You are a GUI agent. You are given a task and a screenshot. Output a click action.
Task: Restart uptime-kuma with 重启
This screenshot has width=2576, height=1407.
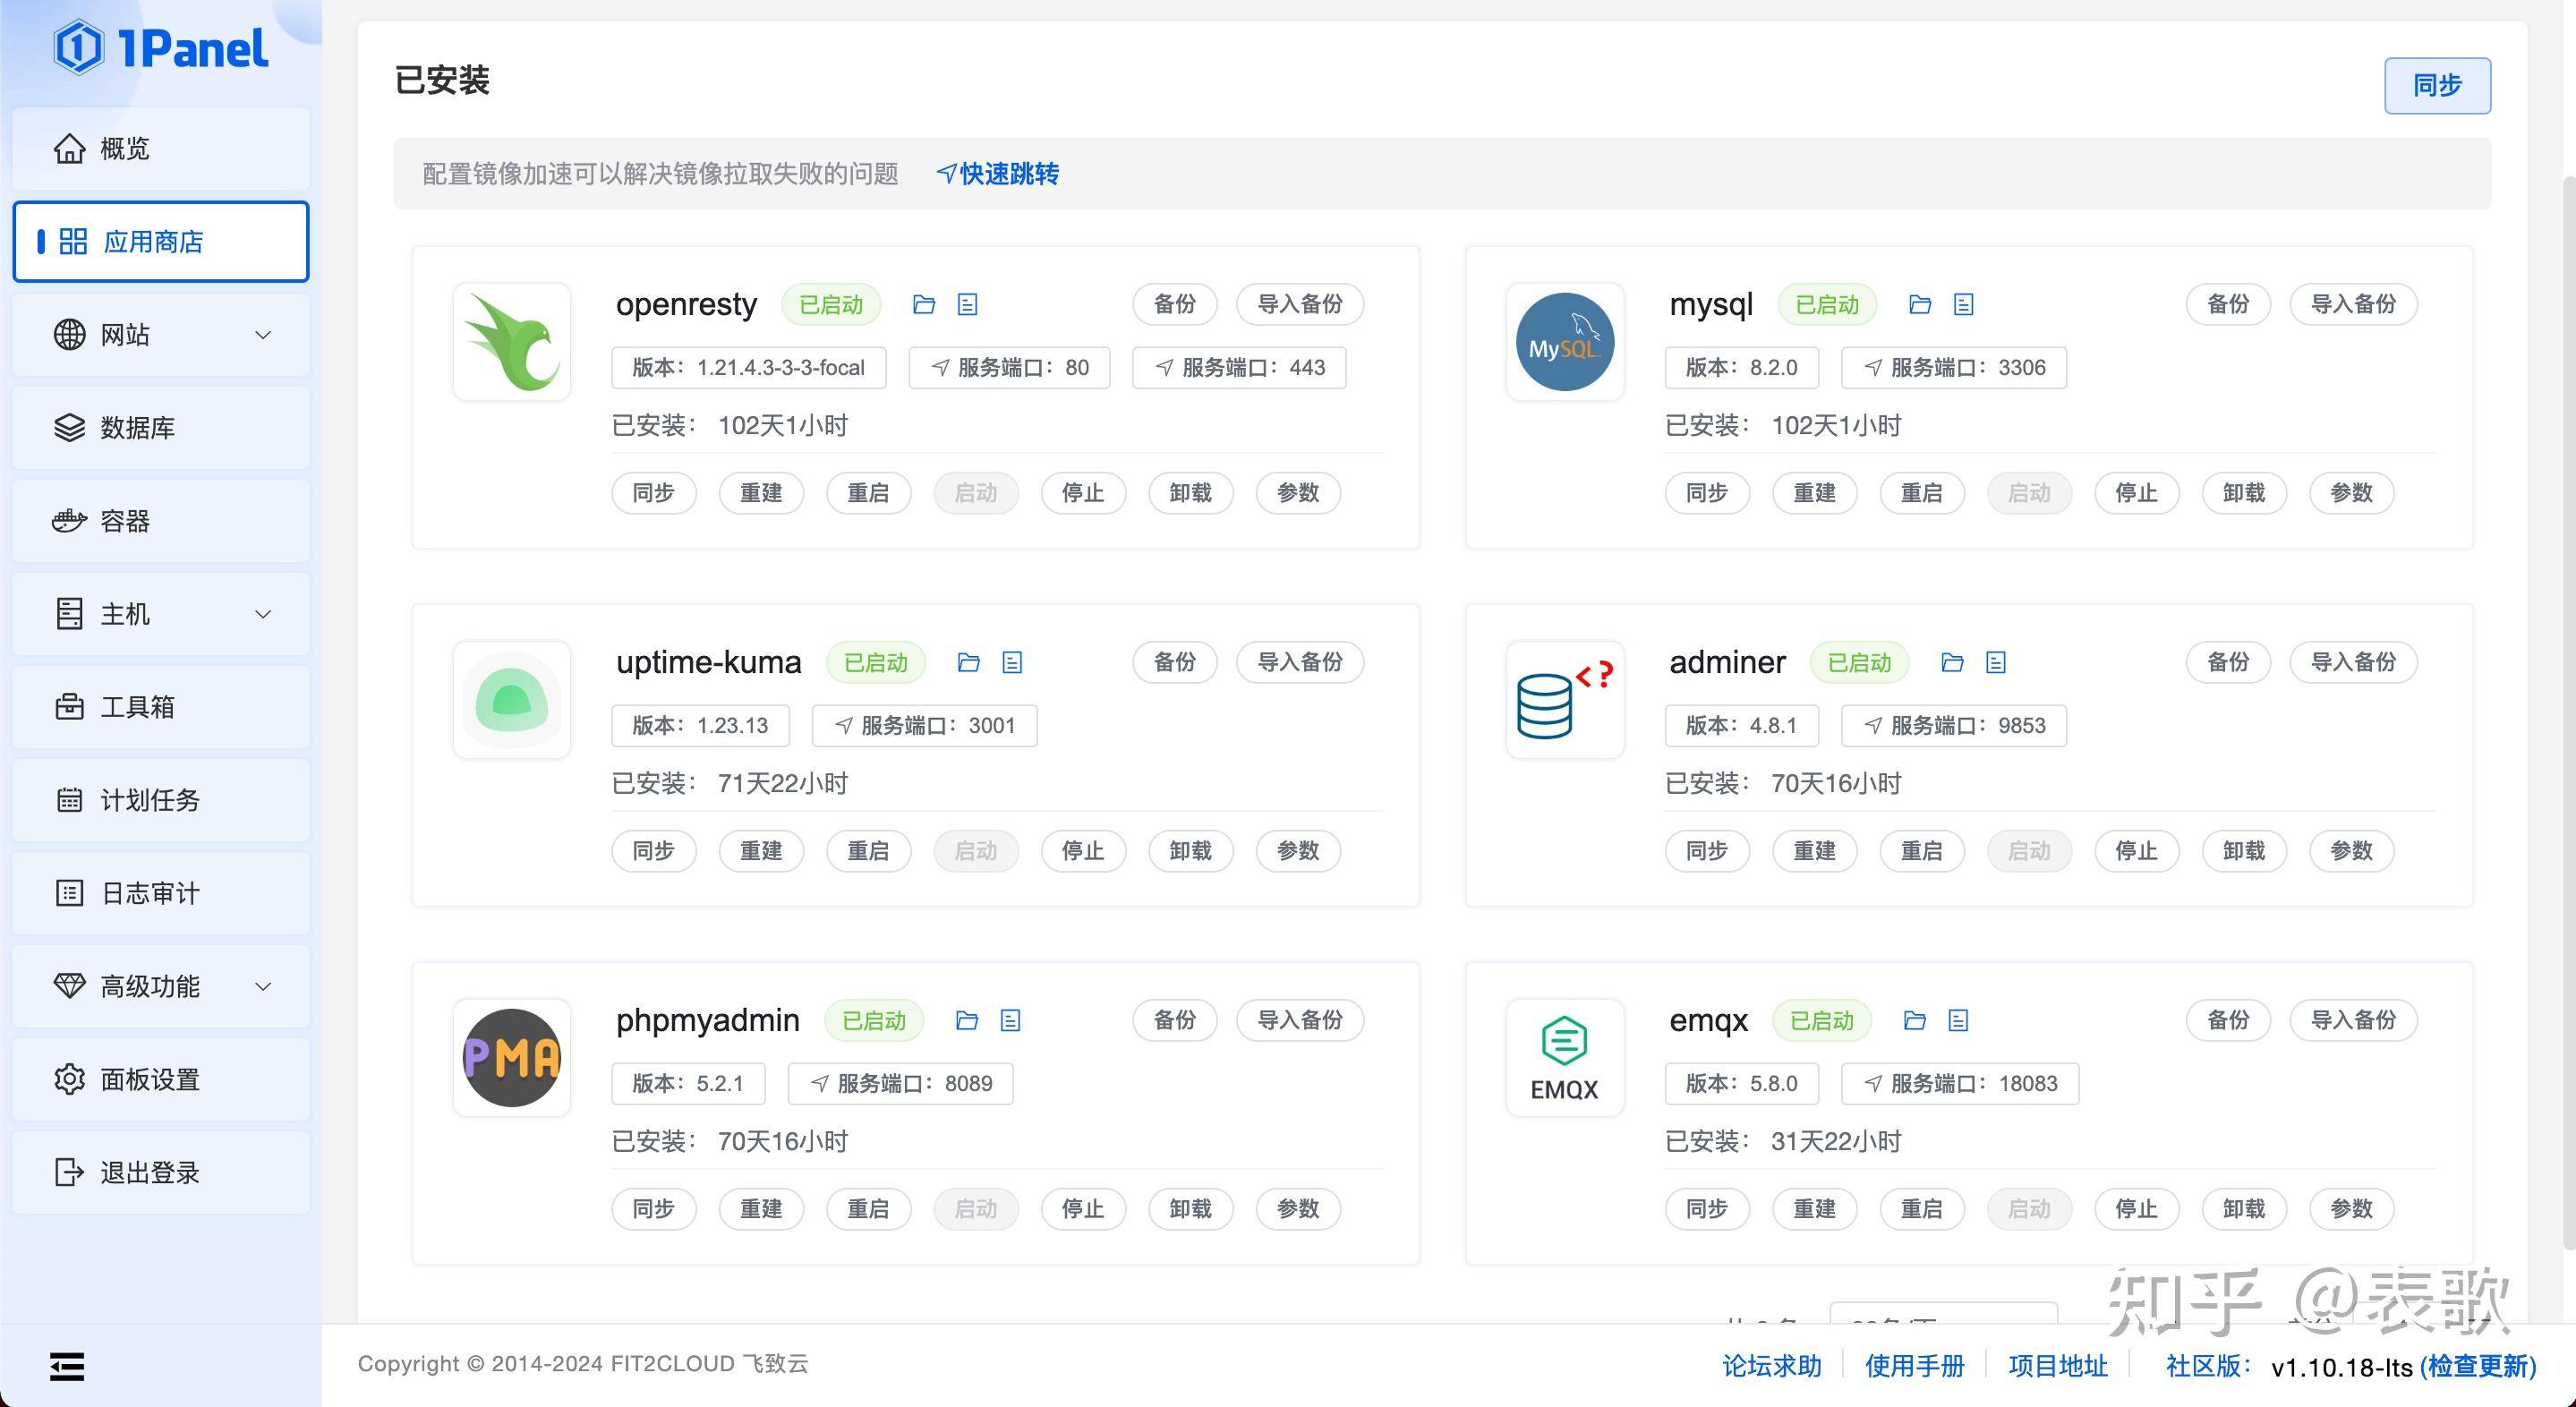coord(868,851)
